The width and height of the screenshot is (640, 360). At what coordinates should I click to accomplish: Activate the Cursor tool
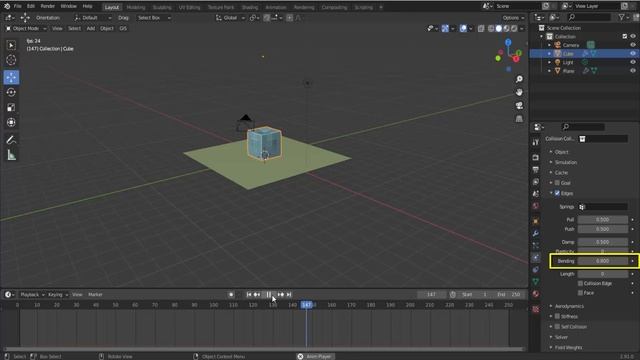click(11, 60)
